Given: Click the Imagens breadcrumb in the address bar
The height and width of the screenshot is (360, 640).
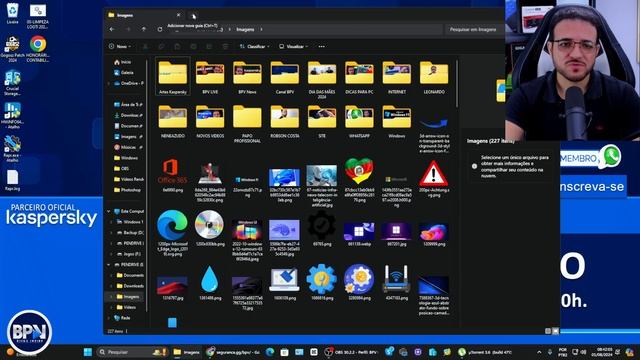Looking at the screenshot, I should click(x=245, y=29).
